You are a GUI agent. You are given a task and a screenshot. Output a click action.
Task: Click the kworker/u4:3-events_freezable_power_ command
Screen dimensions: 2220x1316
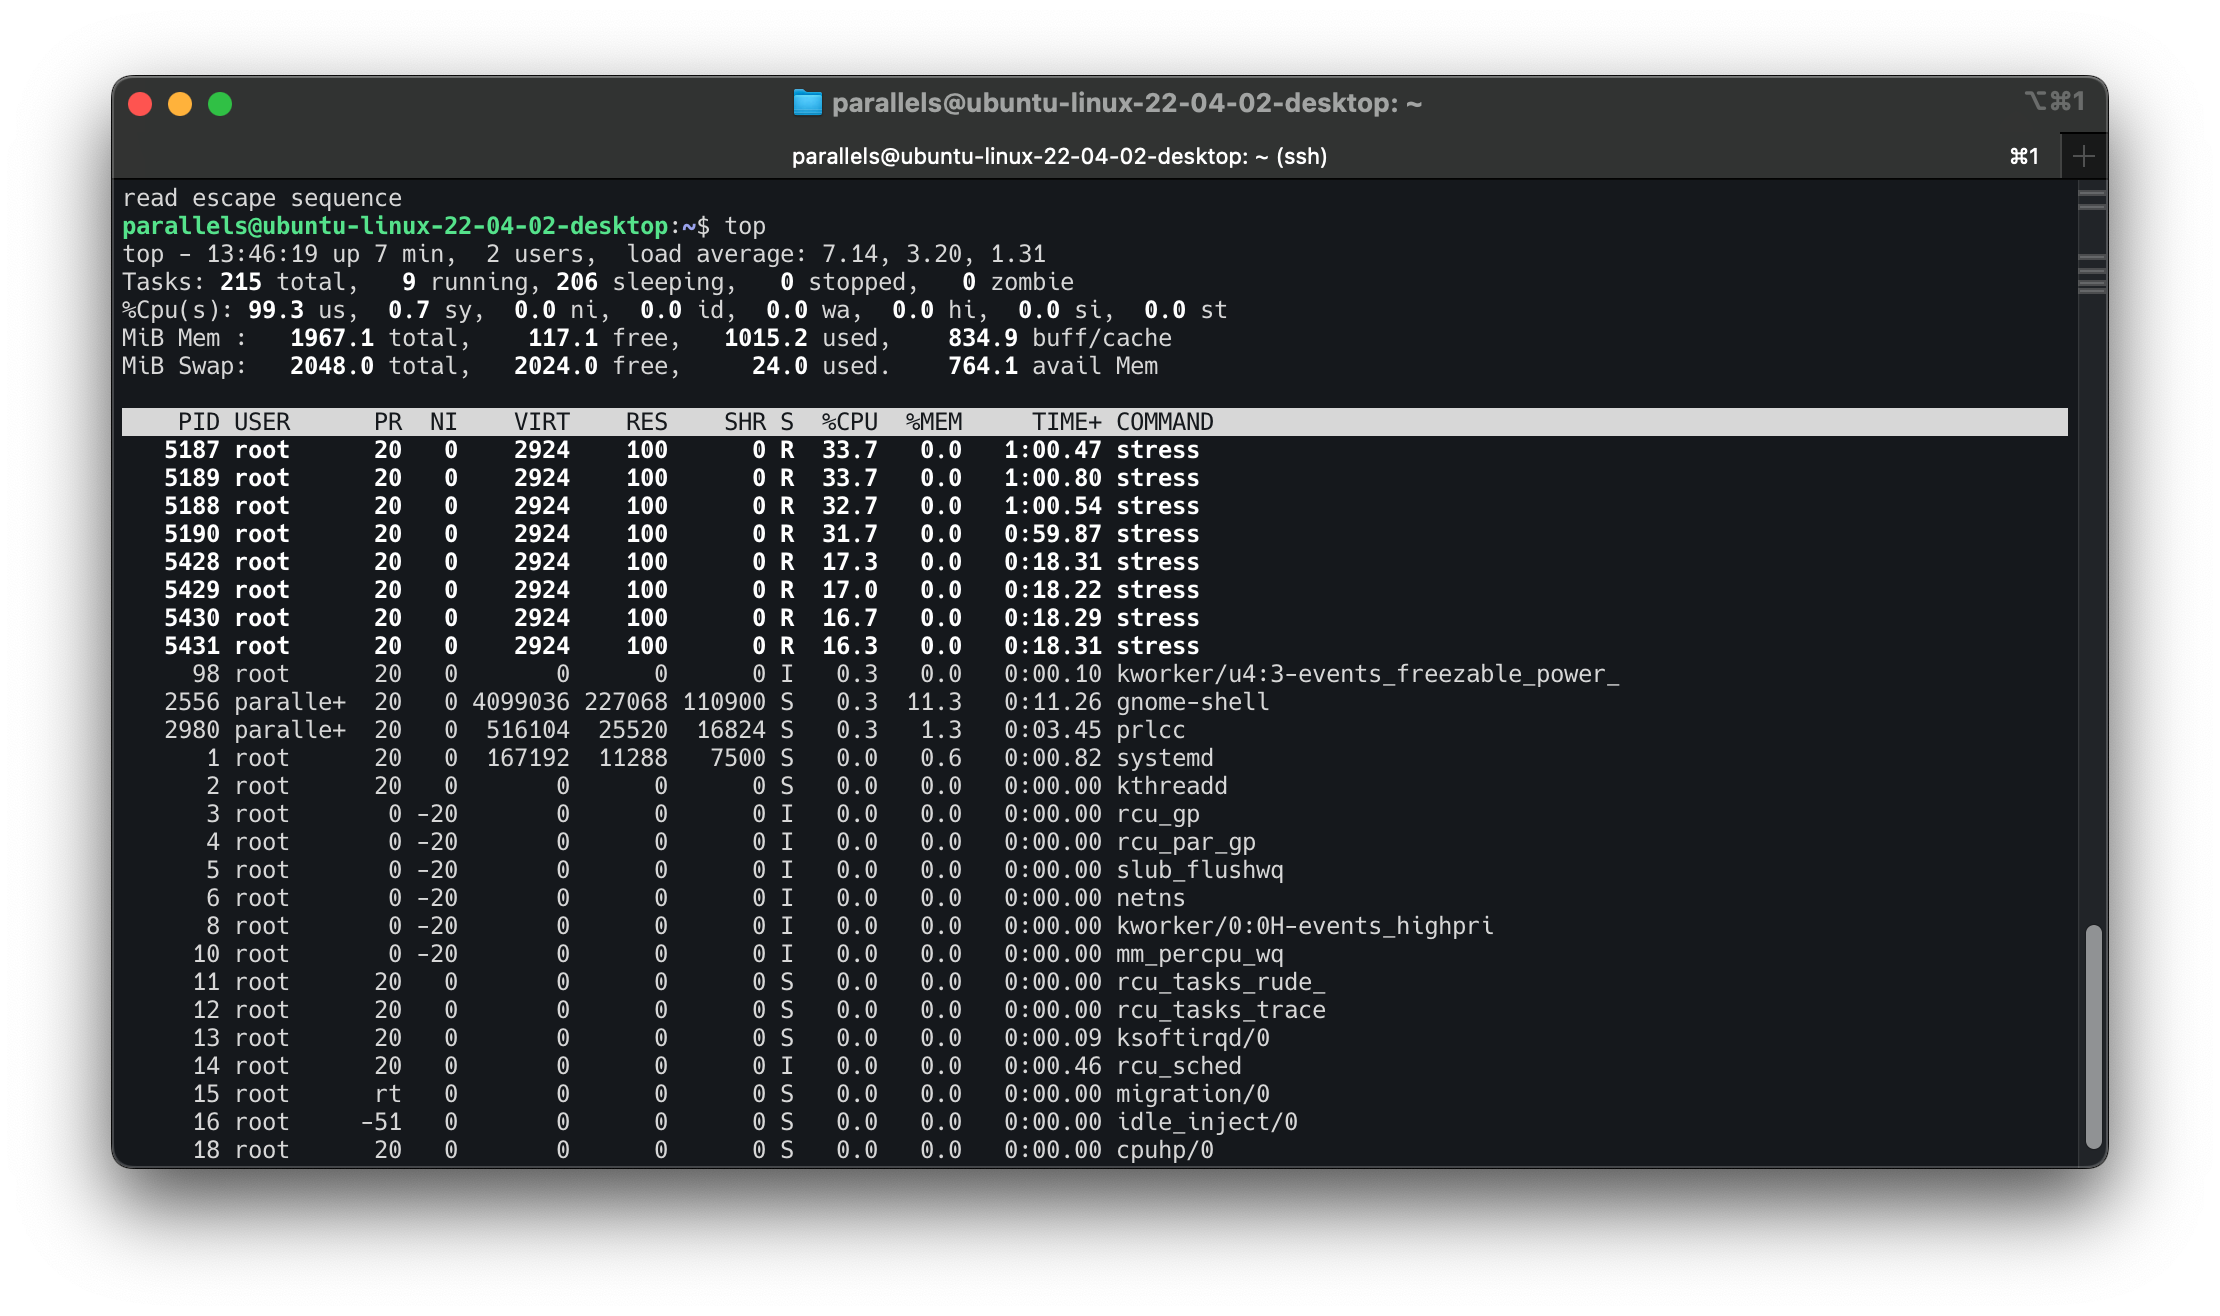coord(1368,674)
